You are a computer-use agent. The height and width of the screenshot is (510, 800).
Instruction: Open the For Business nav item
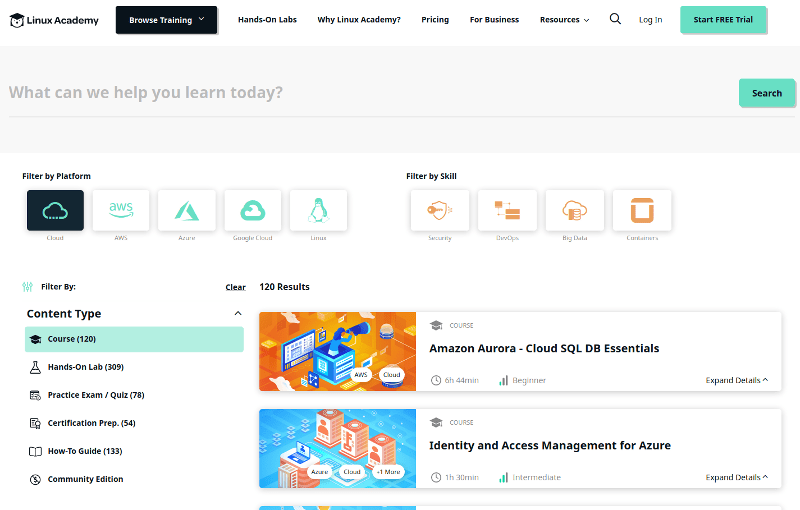click(x=494, y=20)
